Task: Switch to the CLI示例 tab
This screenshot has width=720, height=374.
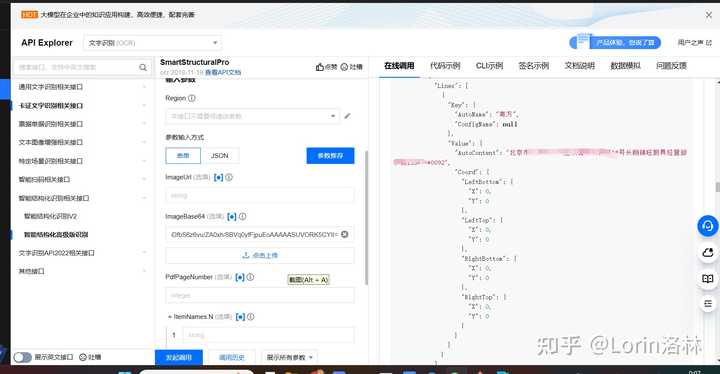Action: click(489, 66)
